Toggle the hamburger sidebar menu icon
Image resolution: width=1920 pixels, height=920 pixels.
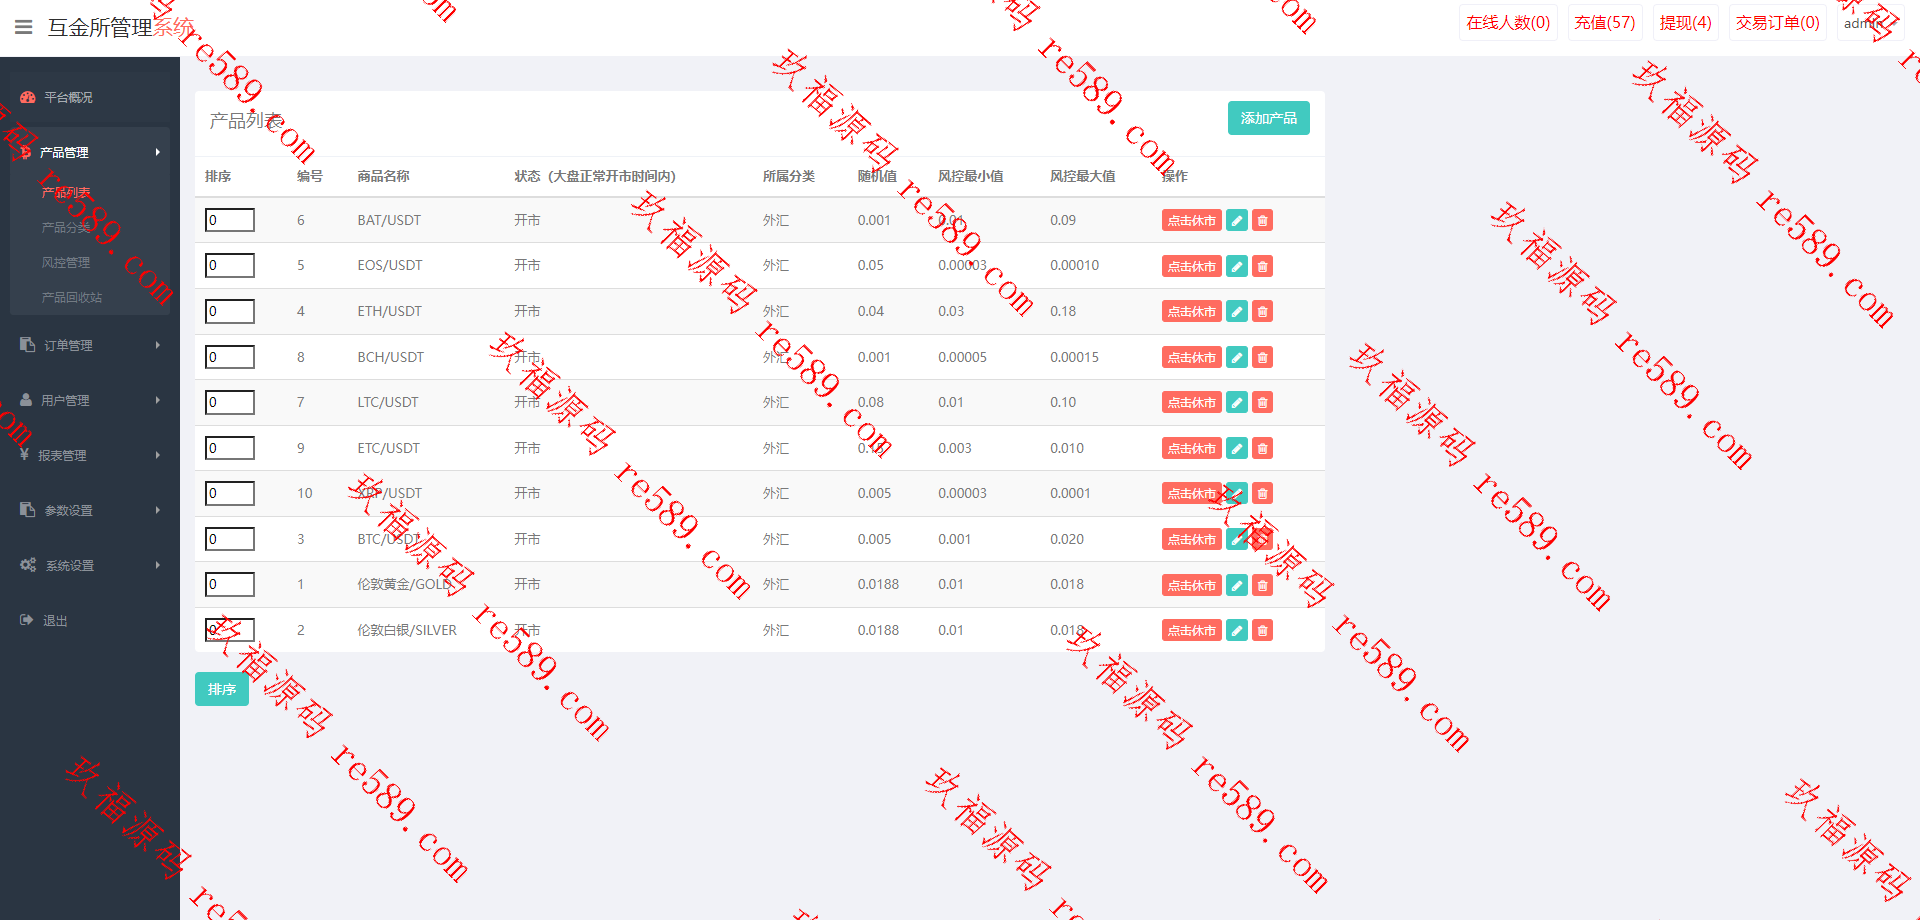click(x=24, y=27)
